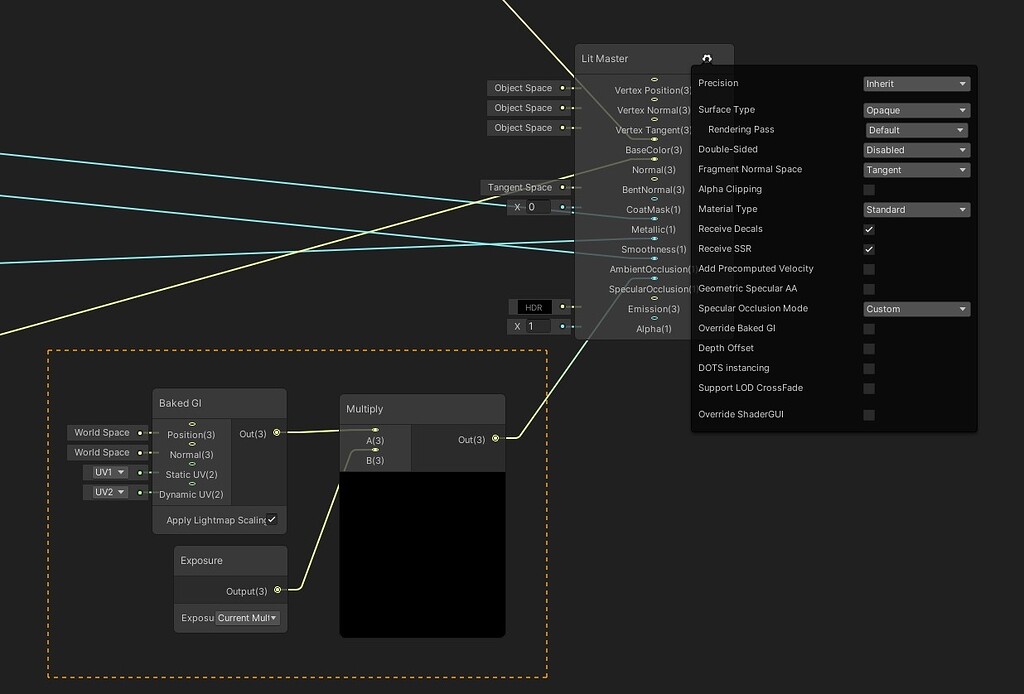Screen dimensions: 1024x694
Task: Enable the Alpha Clipping checkbox
Action: click(x=868, y=189)
